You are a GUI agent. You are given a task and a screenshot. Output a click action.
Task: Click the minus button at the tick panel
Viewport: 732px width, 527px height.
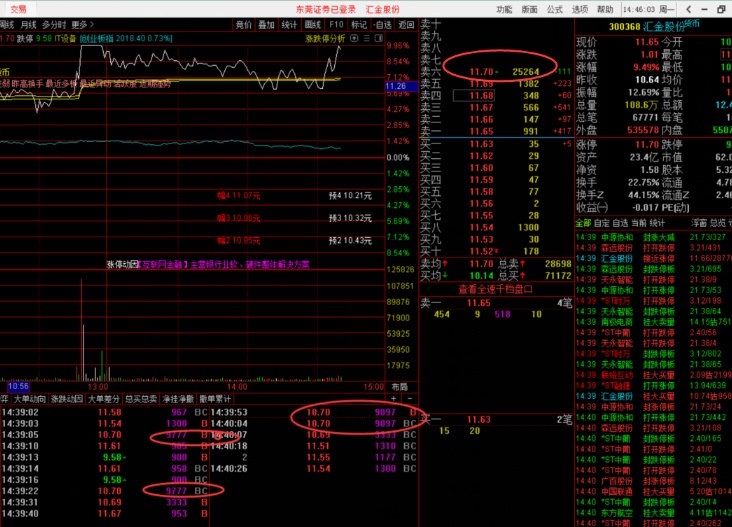coord(409,399)
